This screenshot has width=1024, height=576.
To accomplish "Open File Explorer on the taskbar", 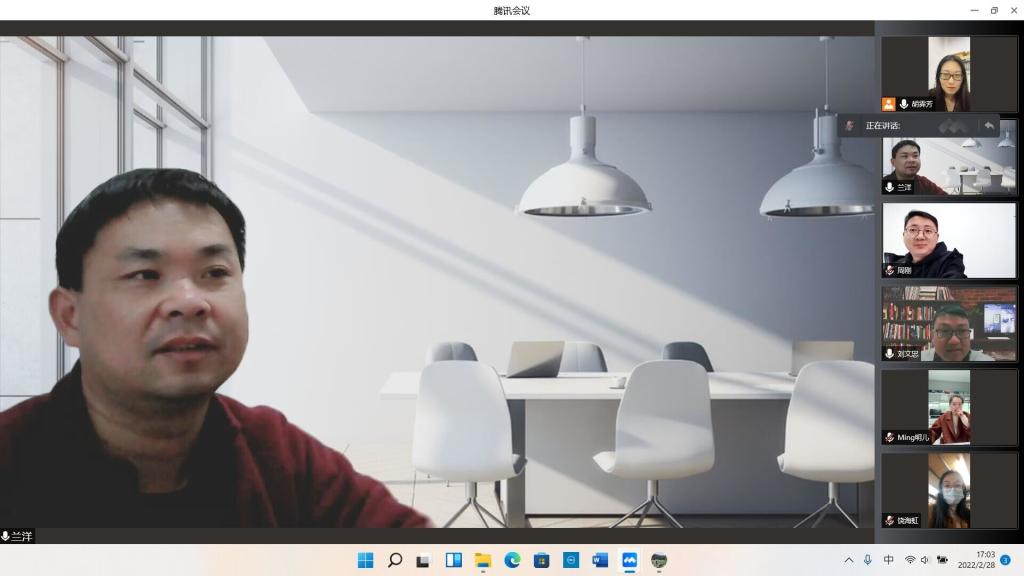I will tap(483, 560).
